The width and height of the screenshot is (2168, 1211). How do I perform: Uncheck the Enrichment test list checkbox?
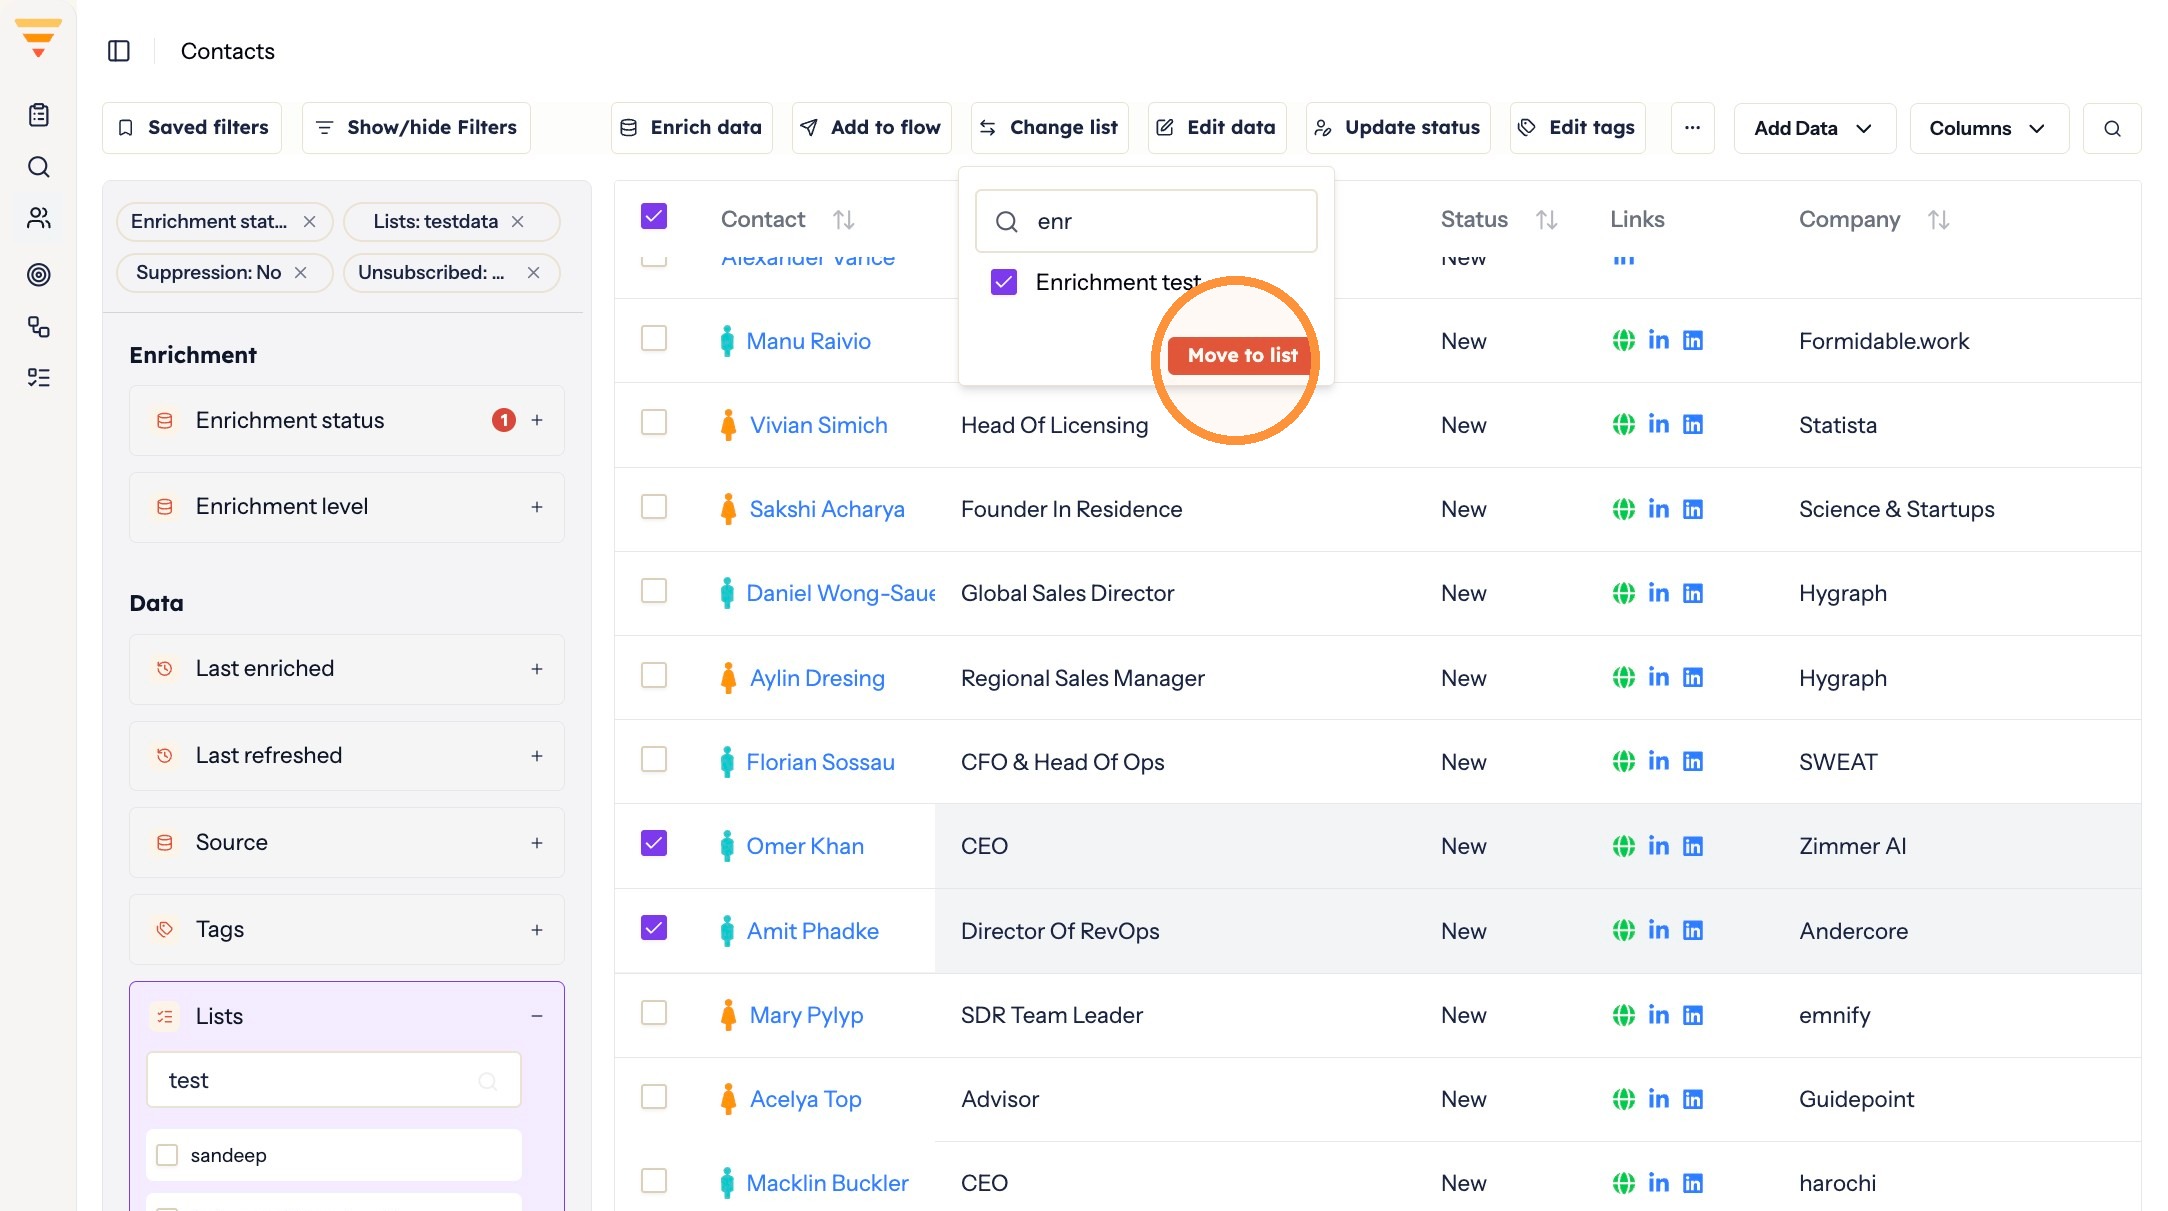(x=1004, y=282)
